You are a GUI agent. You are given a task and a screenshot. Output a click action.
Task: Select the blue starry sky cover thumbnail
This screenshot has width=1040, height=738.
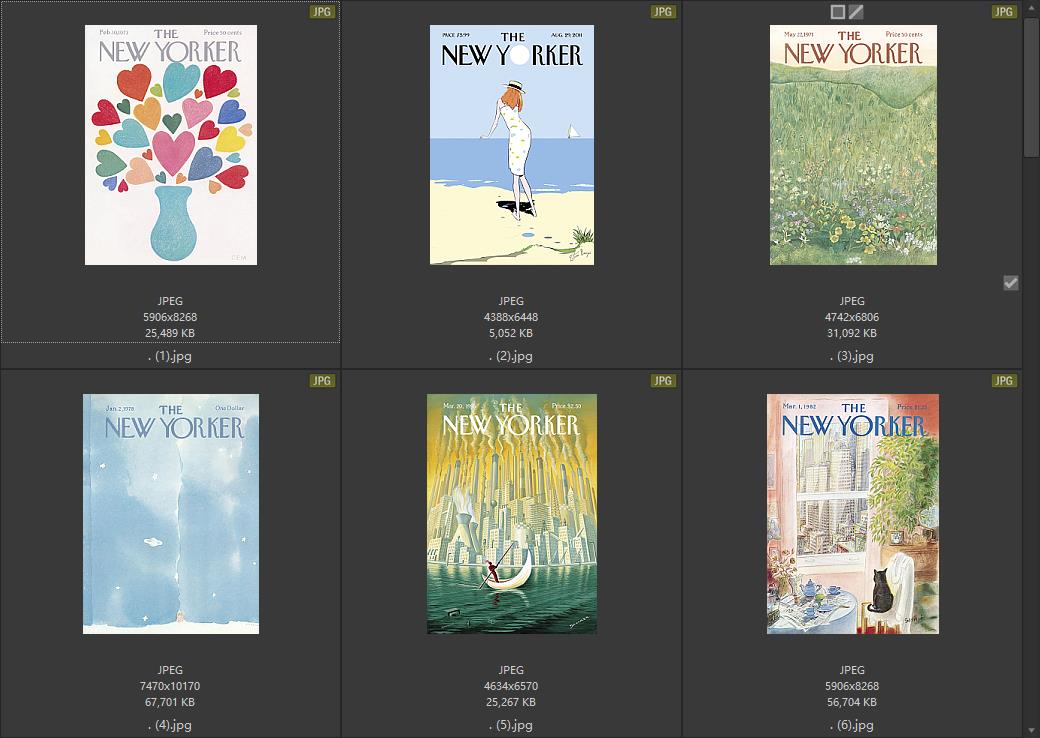pos(170,514)
